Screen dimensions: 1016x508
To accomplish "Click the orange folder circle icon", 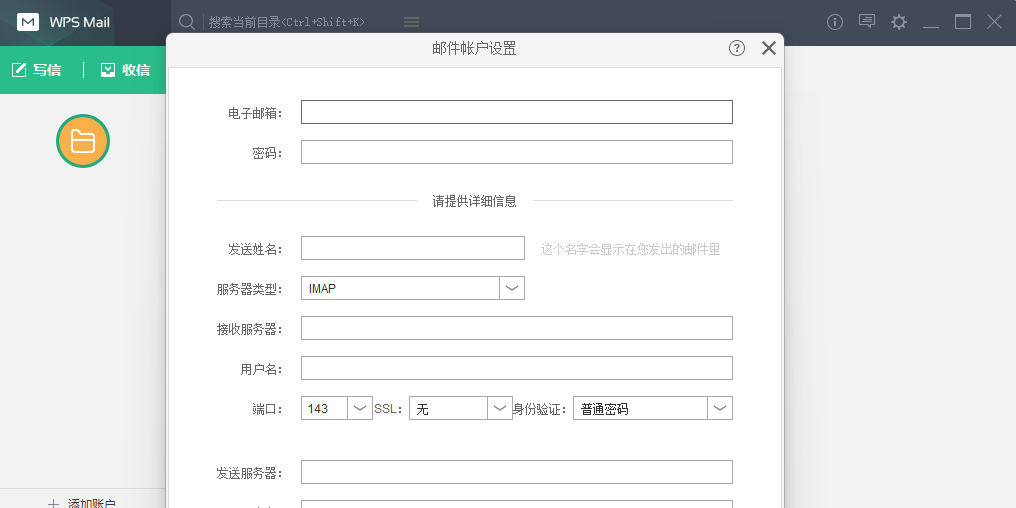I will [x=83, y=141].
